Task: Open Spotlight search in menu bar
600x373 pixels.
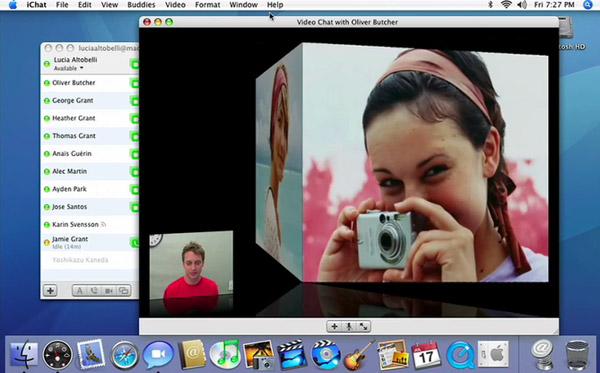Action: [588, 5]
